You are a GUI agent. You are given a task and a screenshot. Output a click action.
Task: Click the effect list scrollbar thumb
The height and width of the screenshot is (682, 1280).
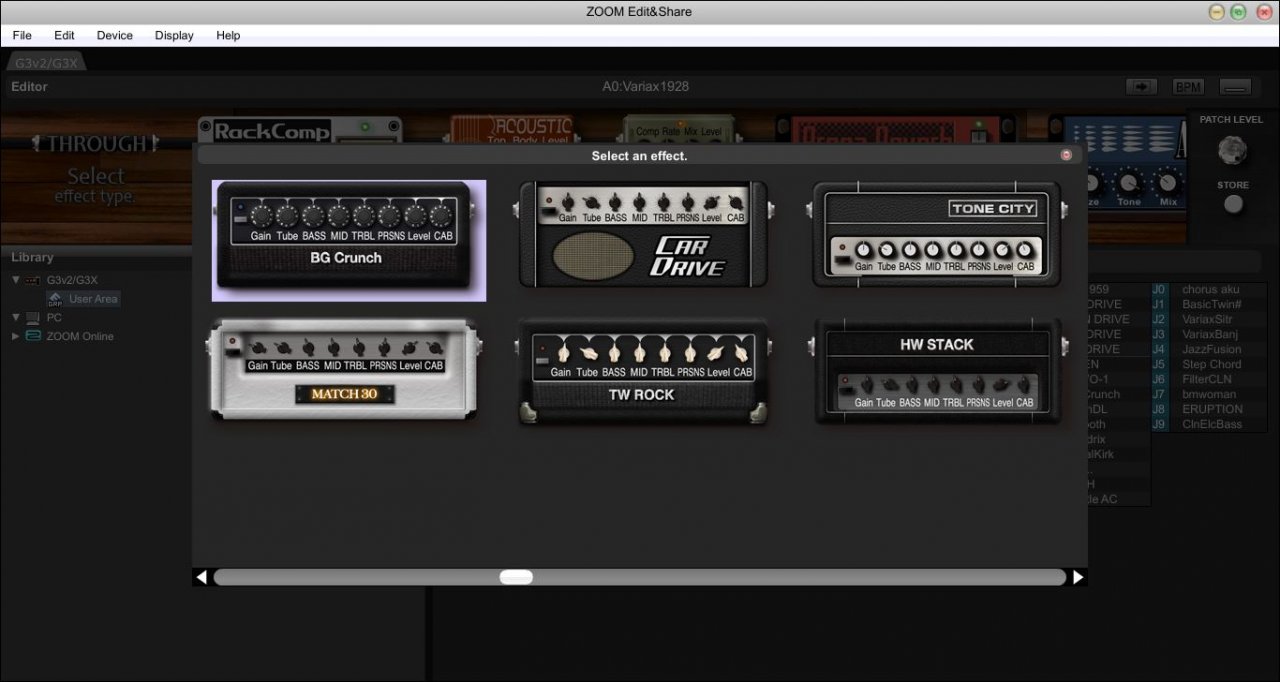(516, 577)
